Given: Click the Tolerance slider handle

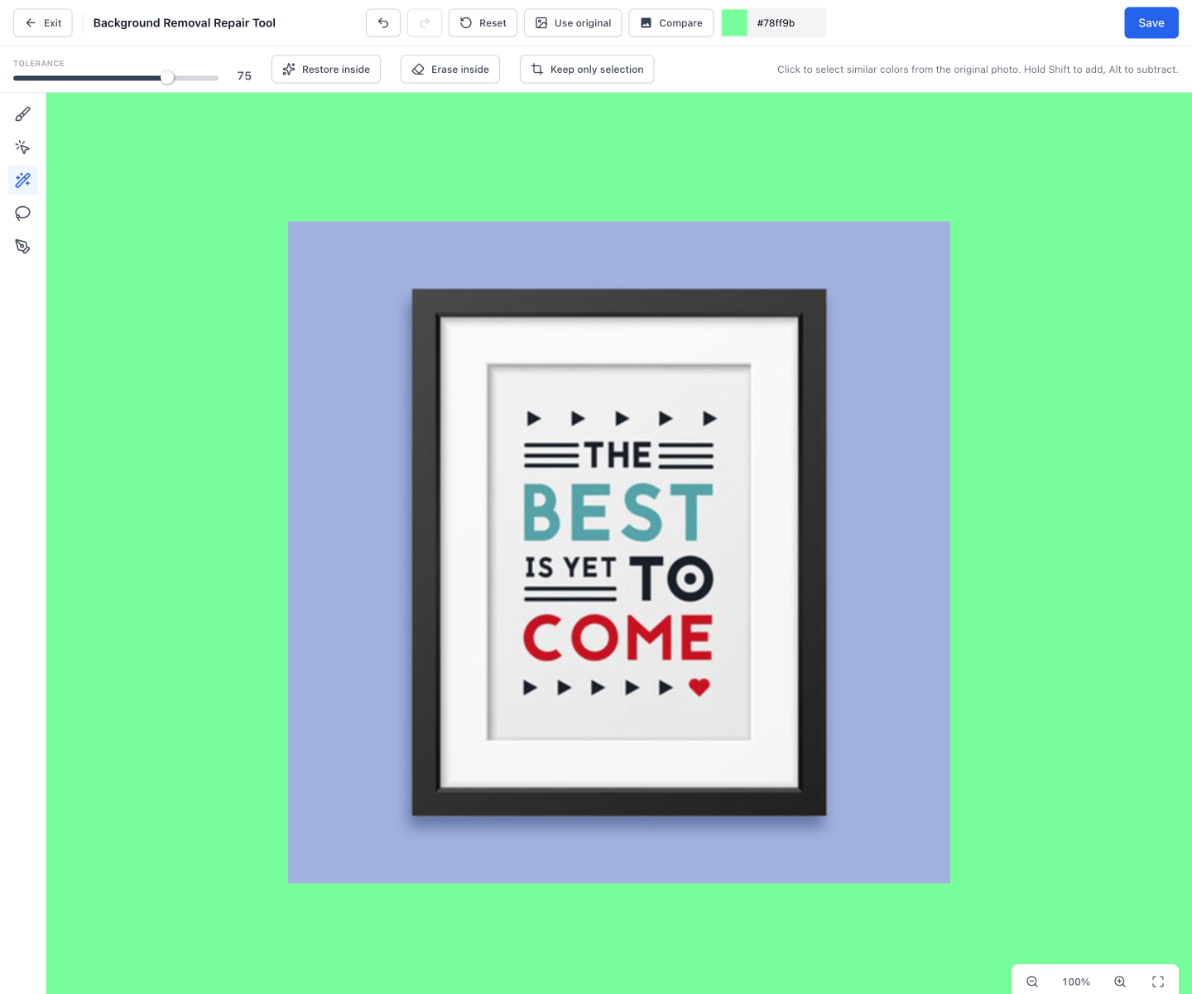Looking at the screenshot, I should (x=167, y=78).
